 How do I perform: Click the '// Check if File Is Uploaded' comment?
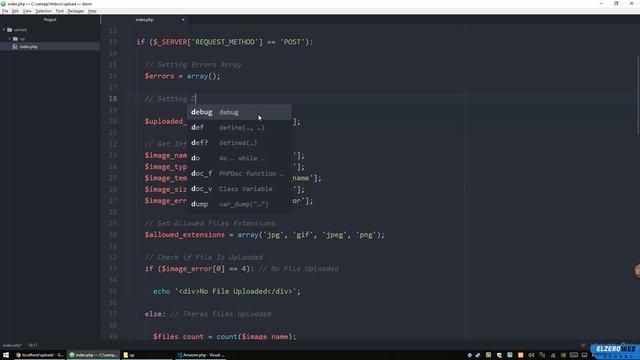click(204, 257)
